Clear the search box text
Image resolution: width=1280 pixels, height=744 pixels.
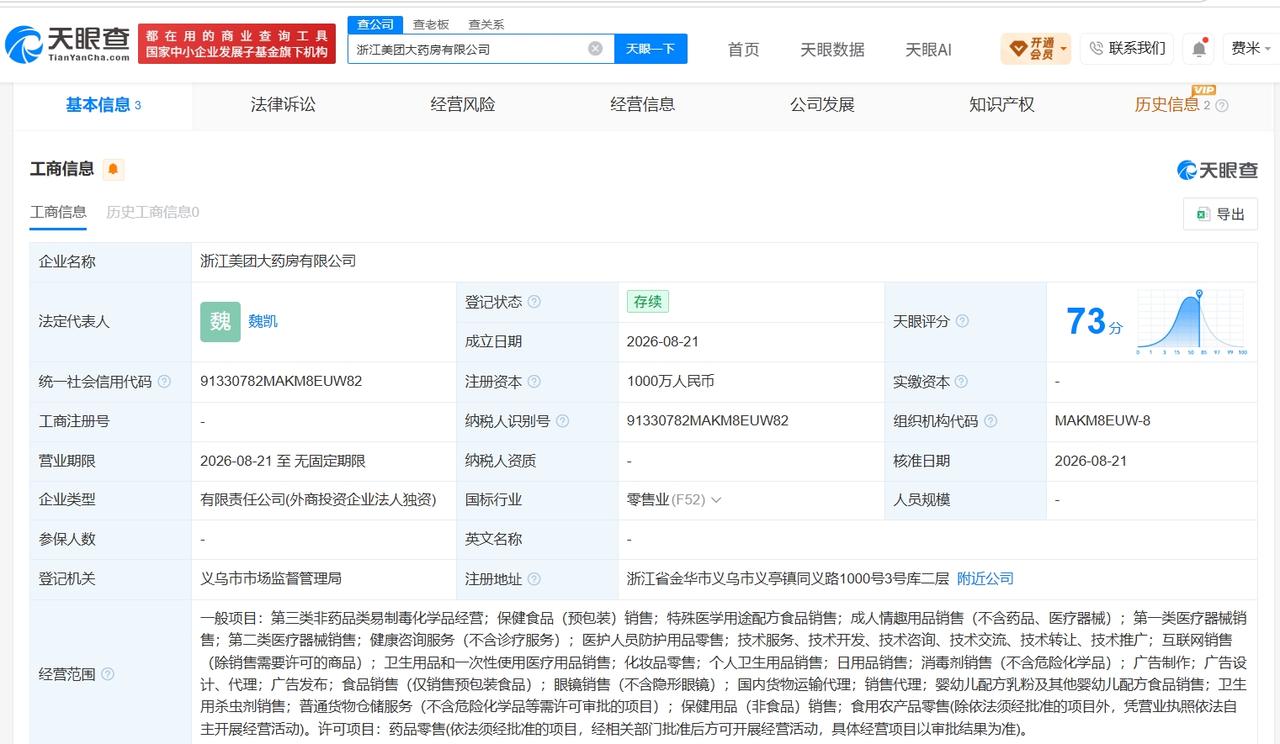coord(595,48)
